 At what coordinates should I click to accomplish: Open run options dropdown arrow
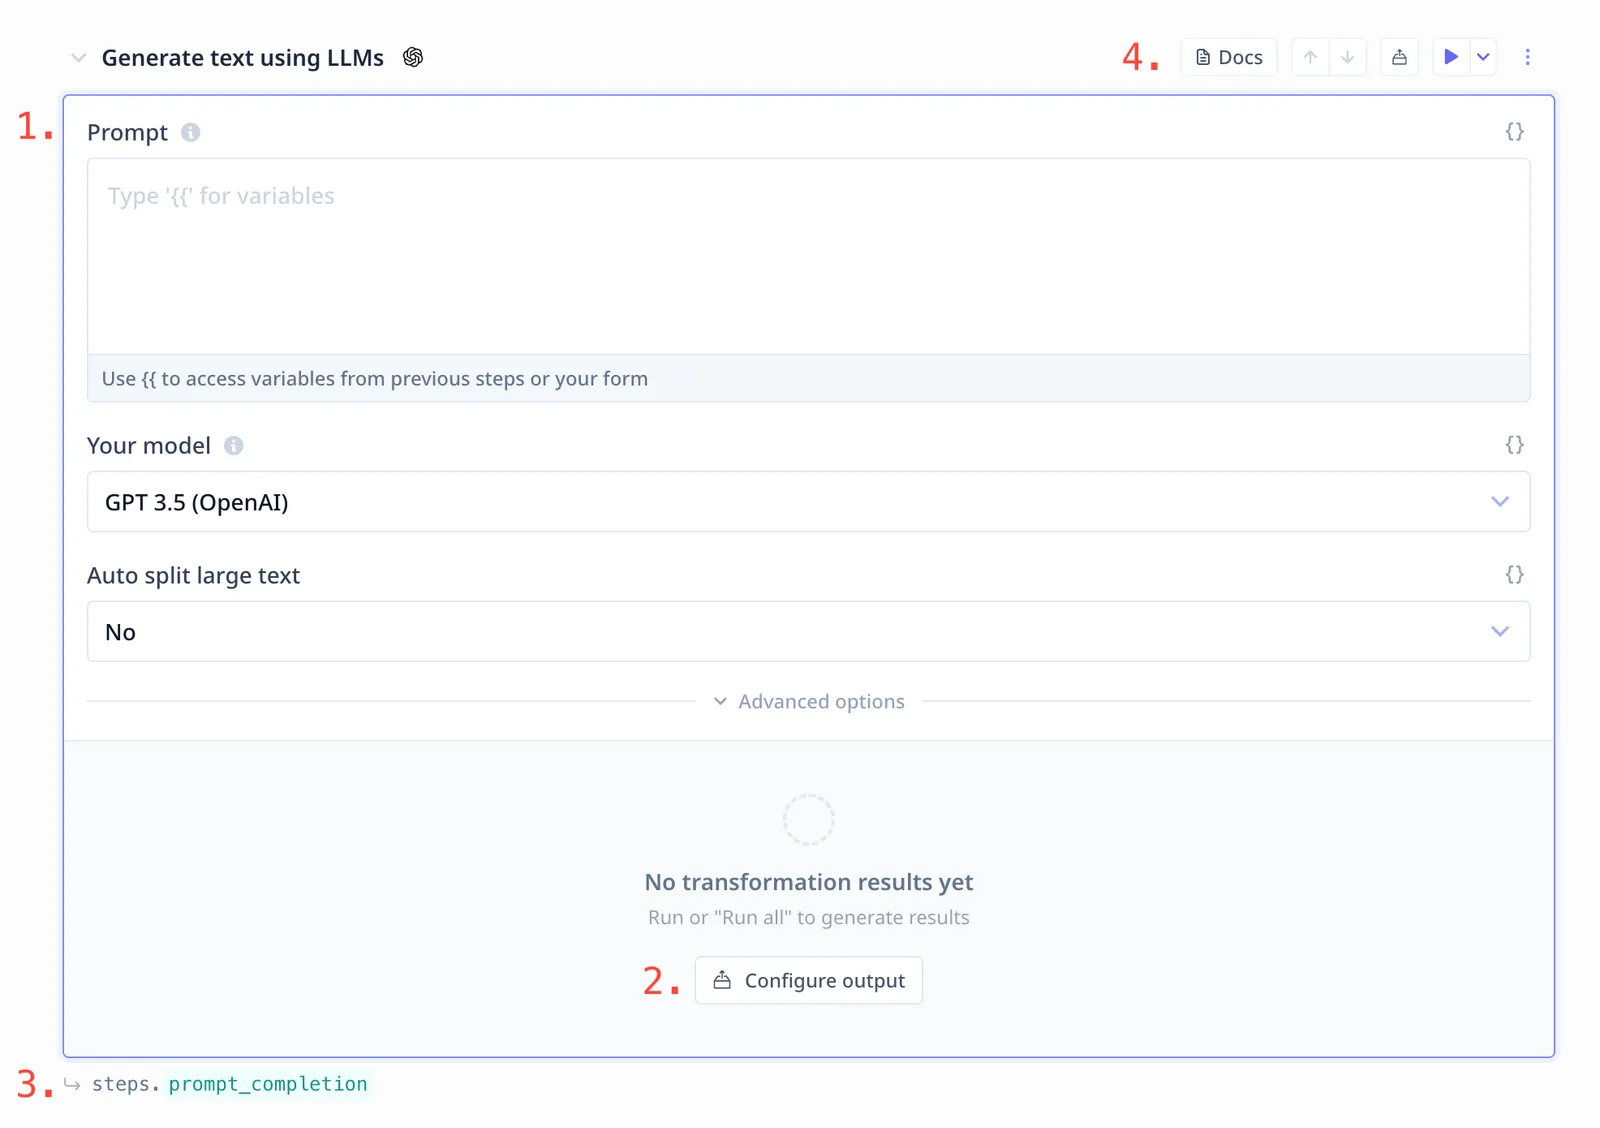[x=1484, y=57]
